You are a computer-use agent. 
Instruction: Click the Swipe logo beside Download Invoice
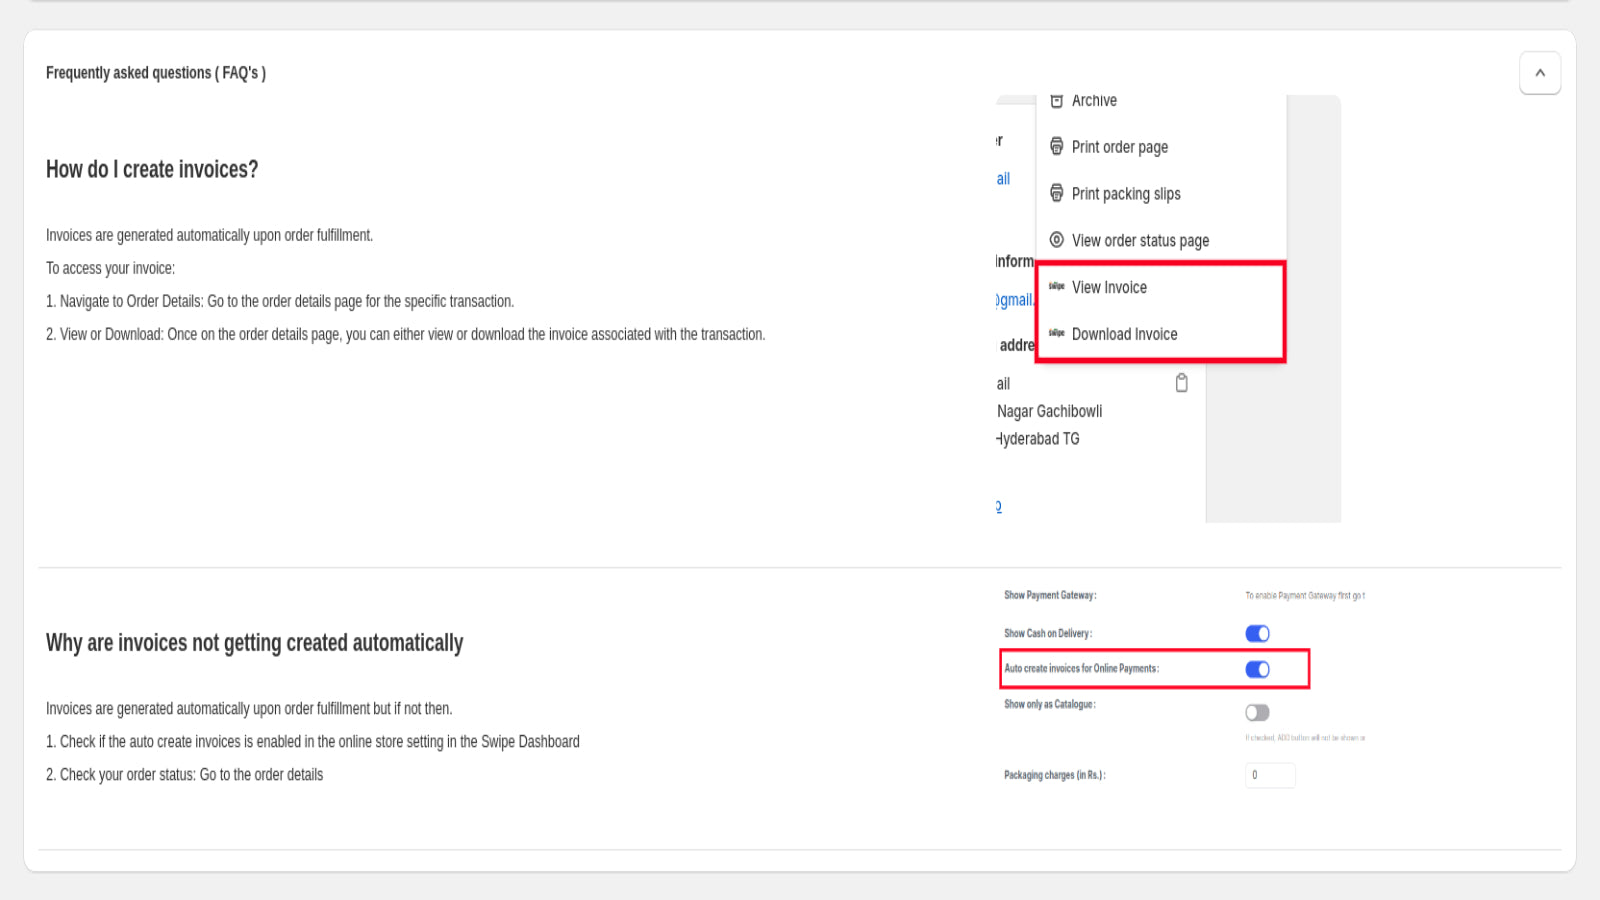(1057, 334)
